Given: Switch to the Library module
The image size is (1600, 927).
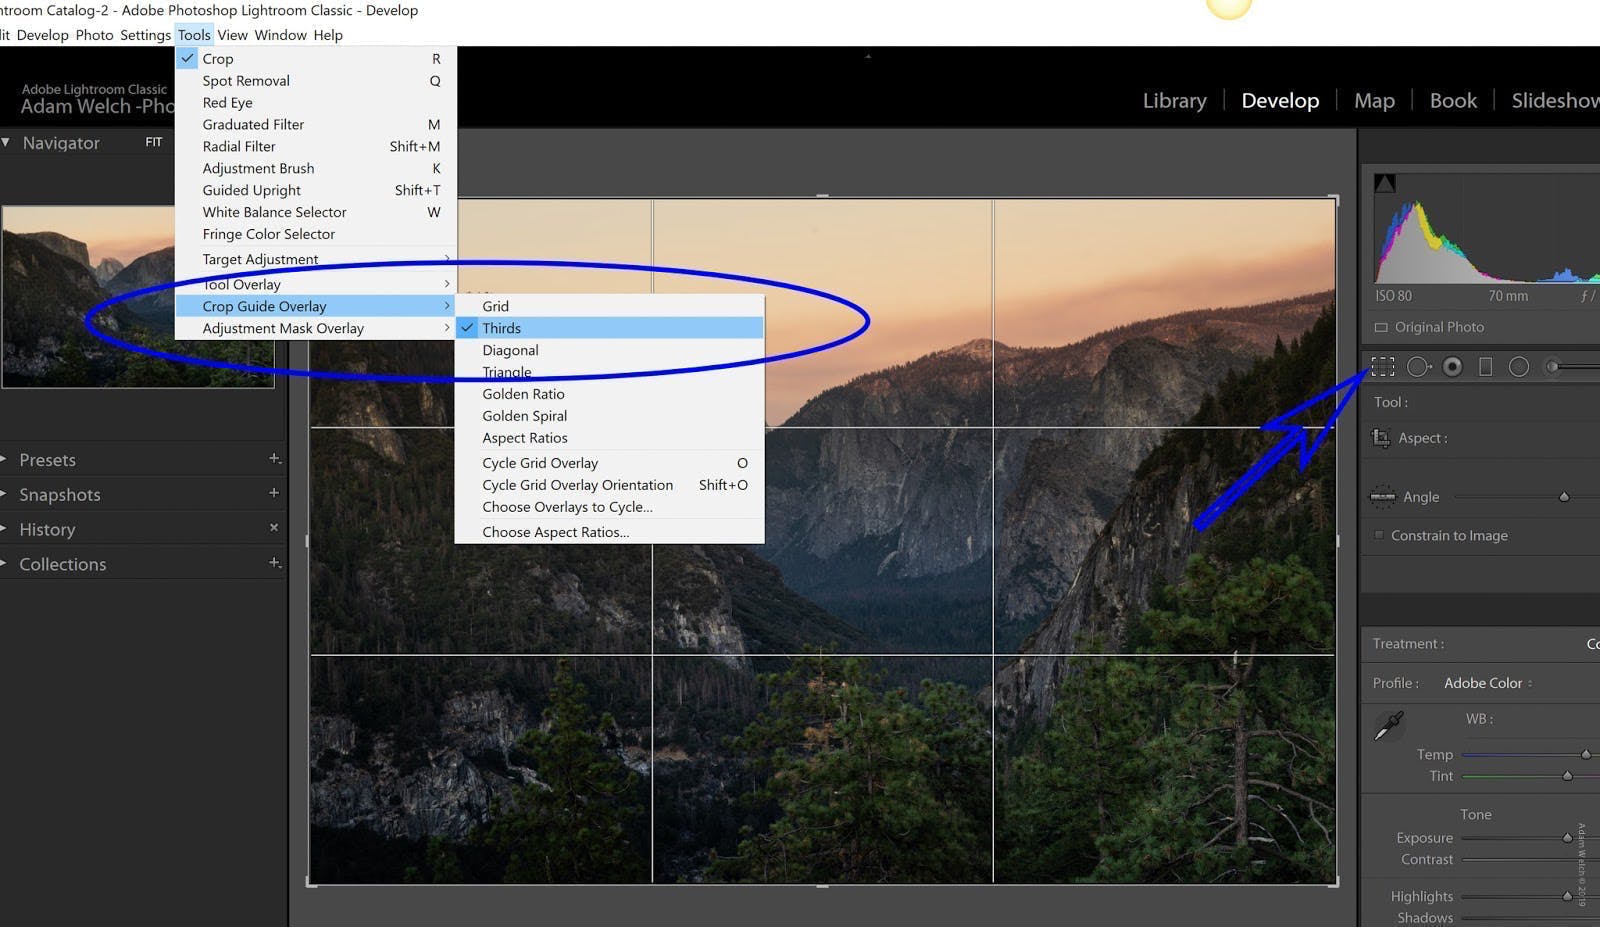Looking at the screenshot, I should tap(1174, 100).
